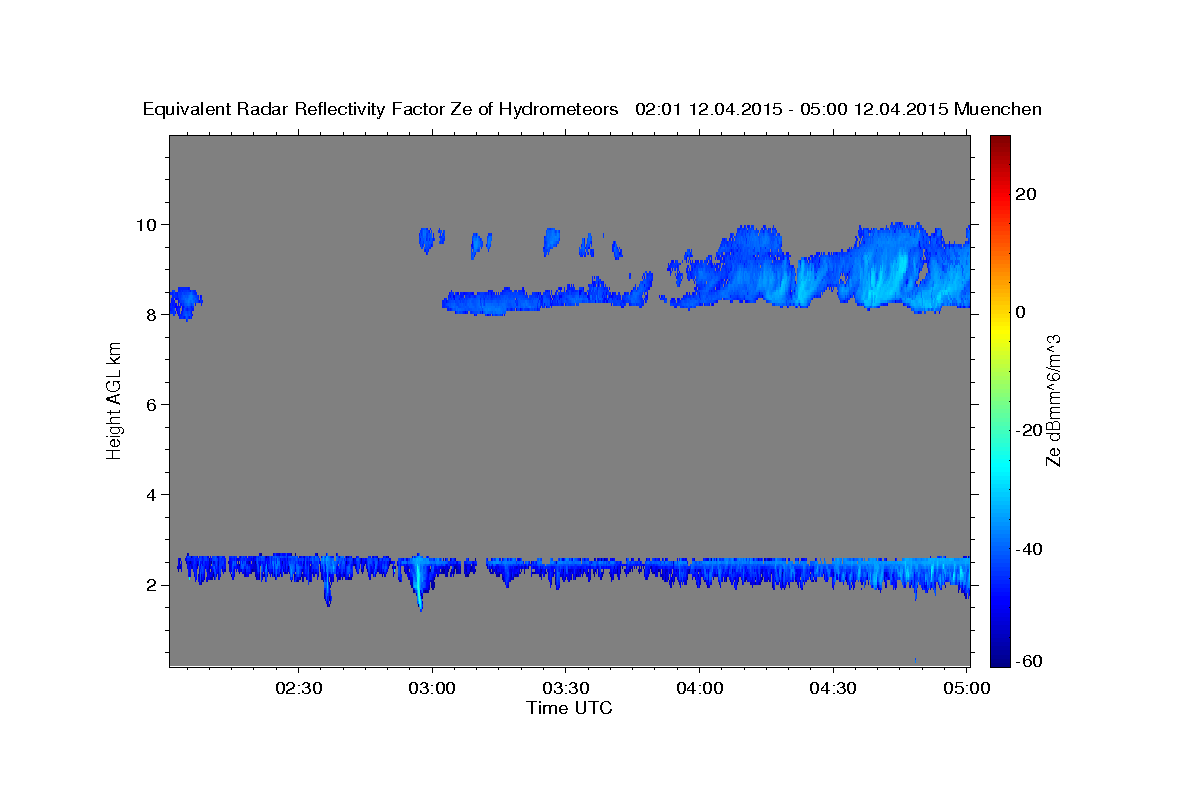Click the '03:30' time tick label
The width and height of the screenshot is (1200, 800).
click(566, 689)
